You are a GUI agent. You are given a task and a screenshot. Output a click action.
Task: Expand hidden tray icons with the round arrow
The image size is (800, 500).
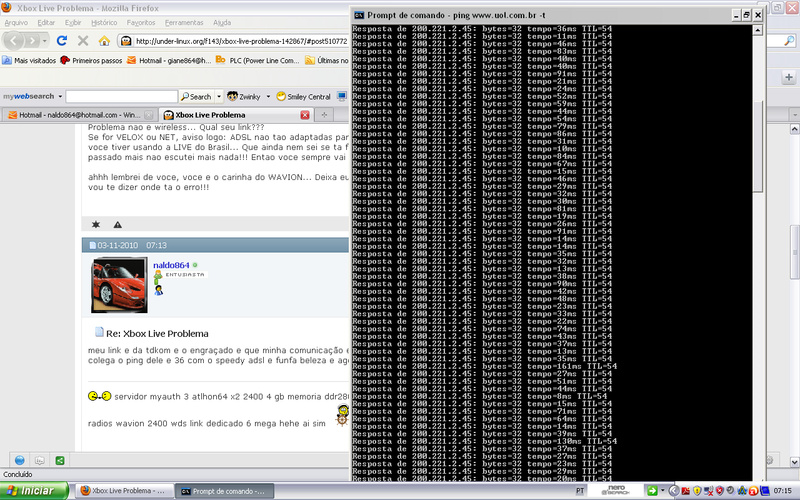point(673,491)
